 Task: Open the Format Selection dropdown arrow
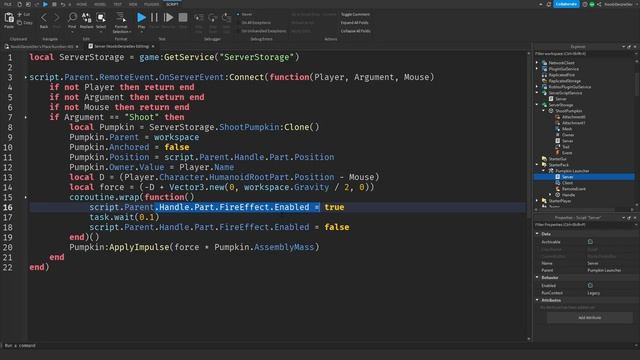point(130,31)
